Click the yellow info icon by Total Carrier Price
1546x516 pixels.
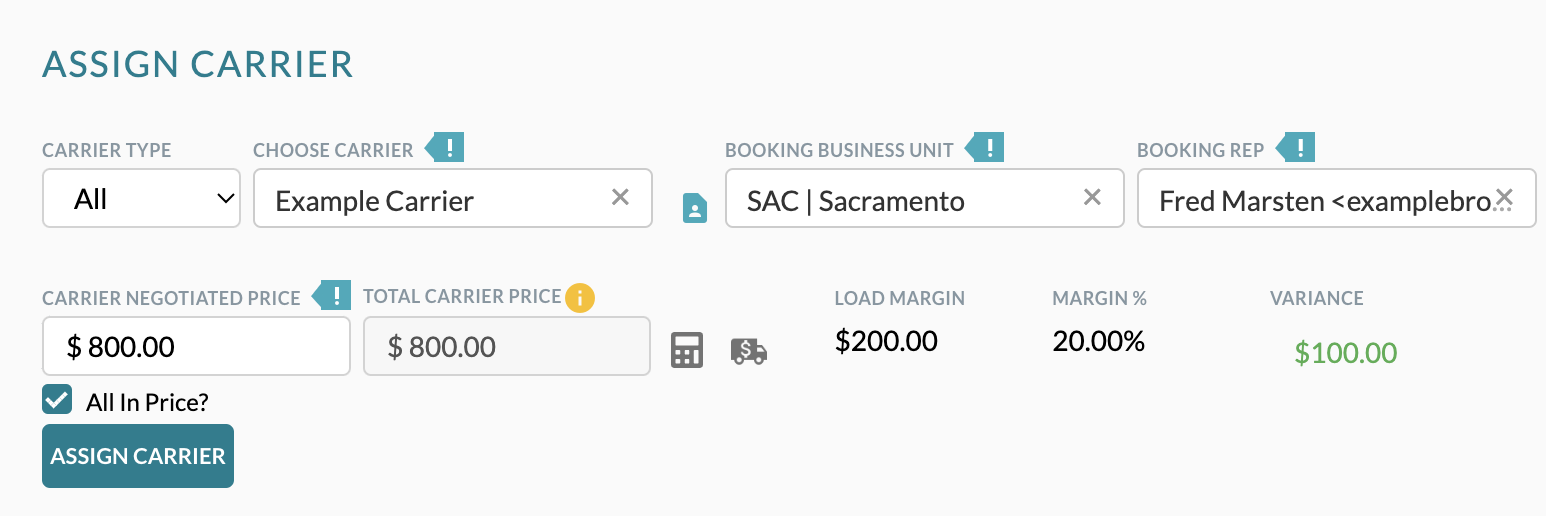click(x=580, y=297)
